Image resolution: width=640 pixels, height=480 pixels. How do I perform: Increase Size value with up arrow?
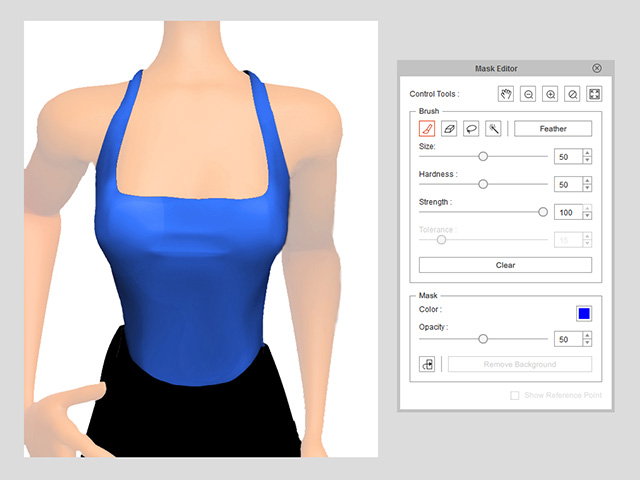point(587,153)
